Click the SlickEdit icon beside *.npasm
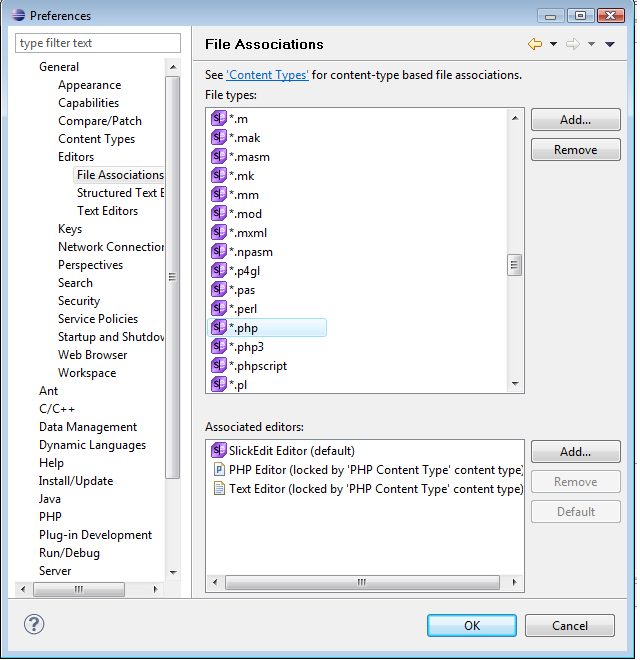 [219, 251]
